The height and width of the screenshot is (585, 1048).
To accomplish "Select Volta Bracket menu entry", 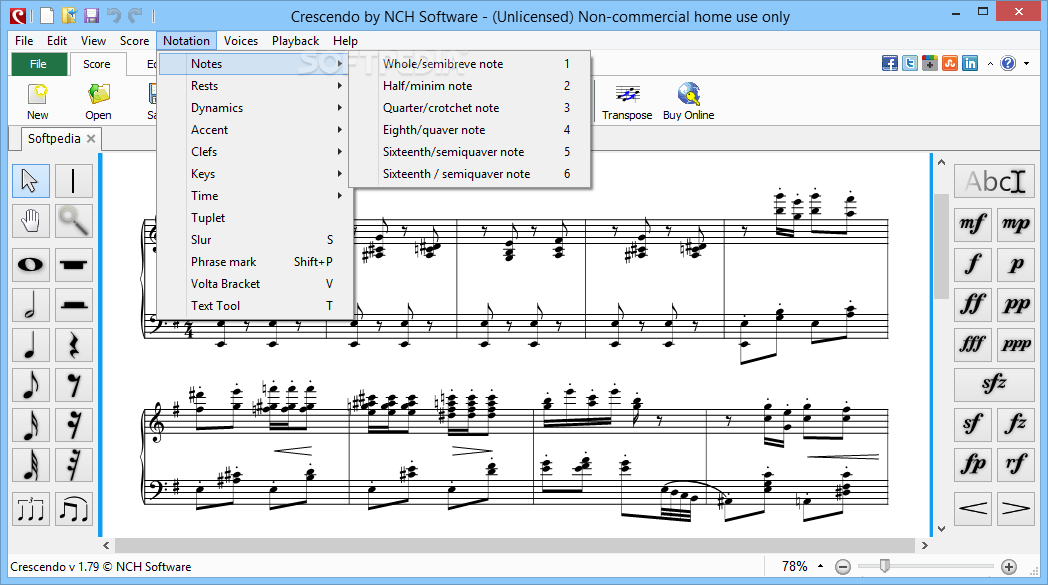I will coord(254,283).
